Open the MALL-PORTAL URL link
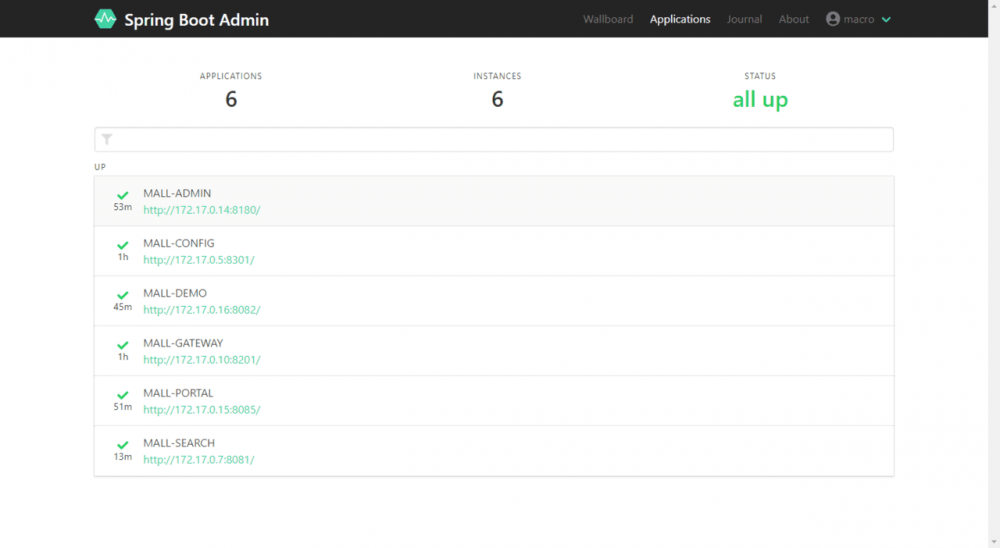Screen dimensions: 1000x548 pos(202,410)
